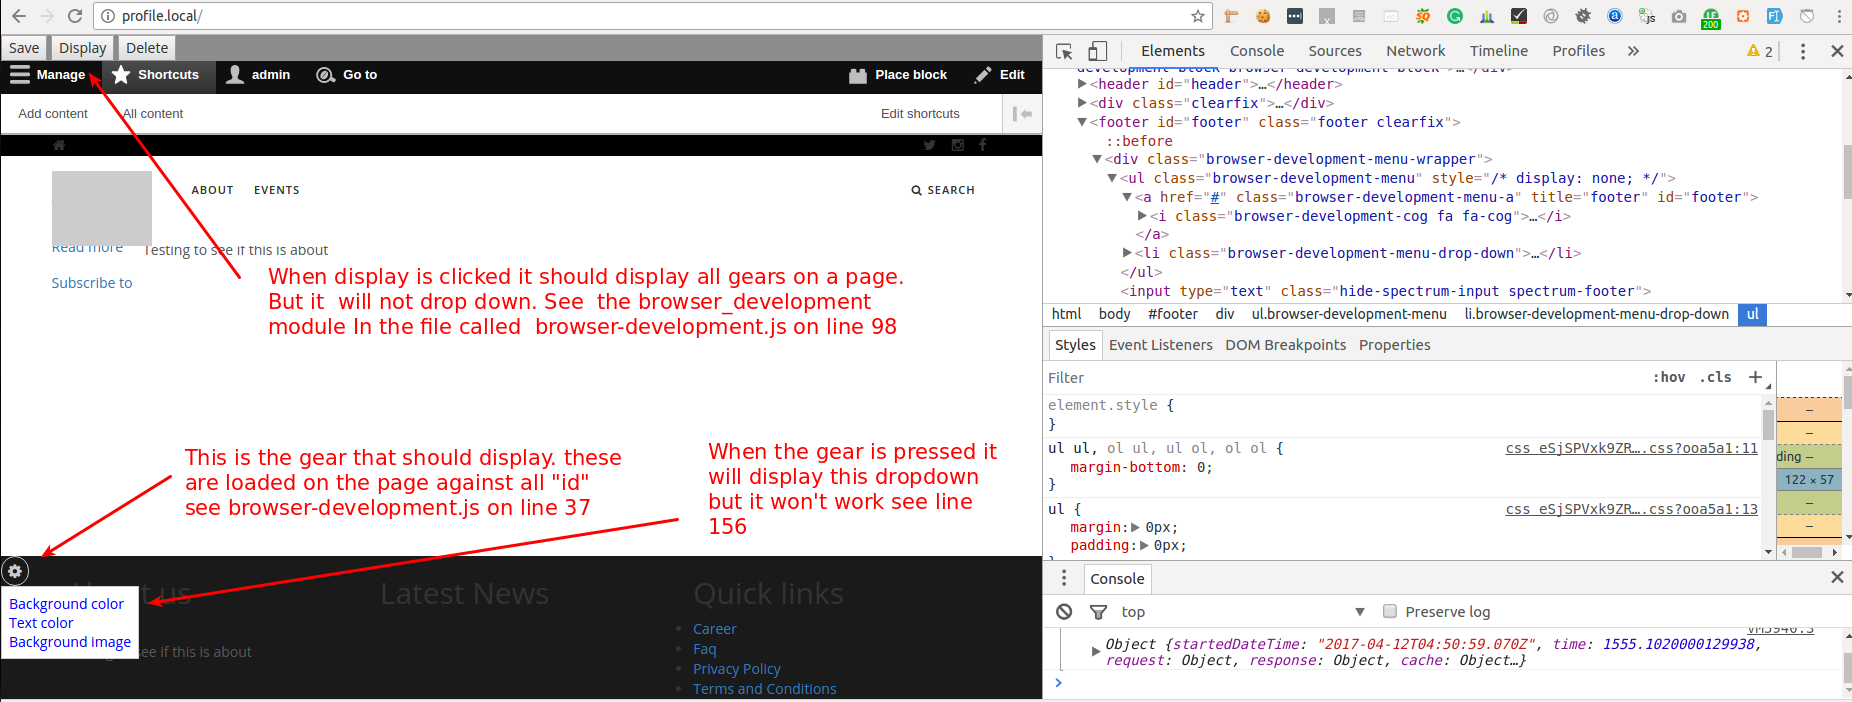Expand the header element node
The height and width of the screenshot is (702, 1852).
click(x=1082, y=84)
